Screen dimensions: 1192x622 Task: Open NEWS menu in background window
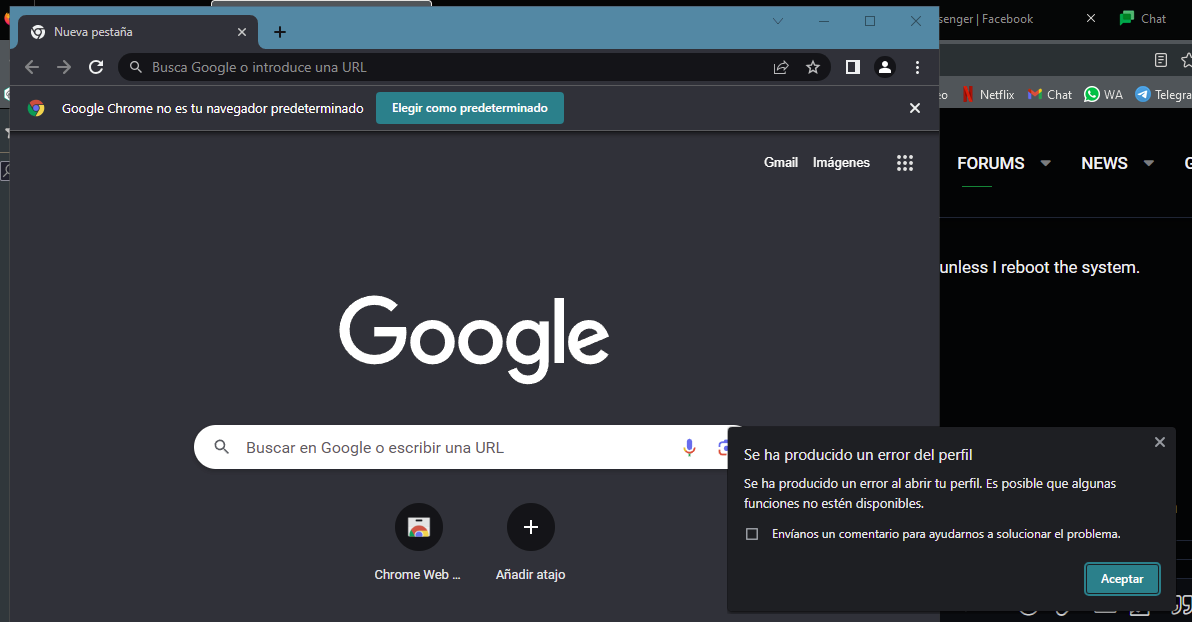1105,163
